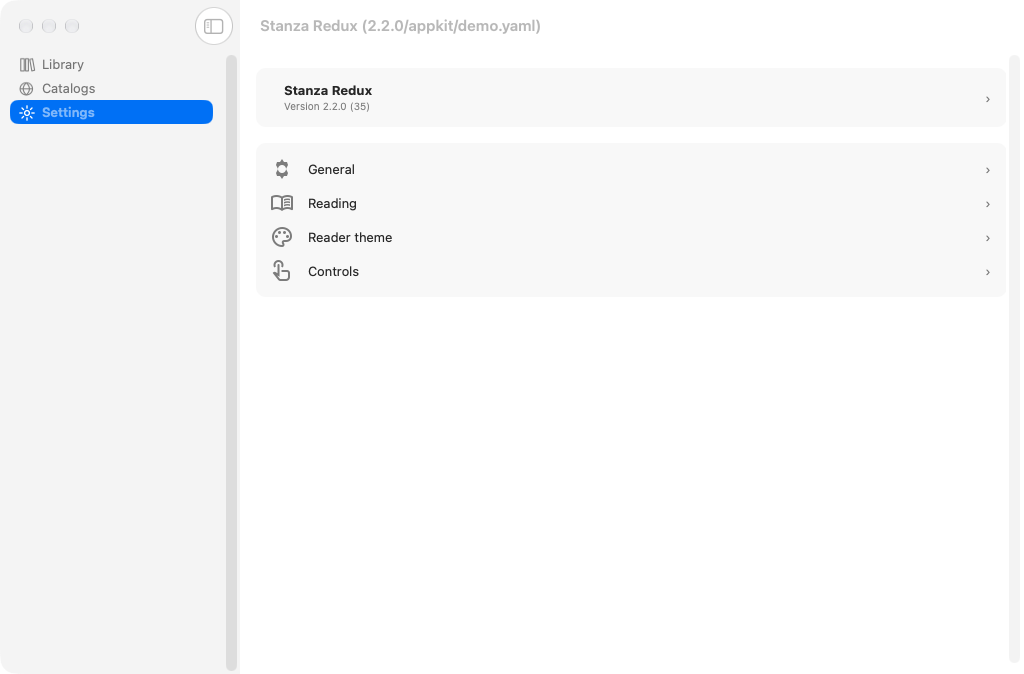
Task: Click the Version 2.2.0 (35) text
Action: [327, 106]
